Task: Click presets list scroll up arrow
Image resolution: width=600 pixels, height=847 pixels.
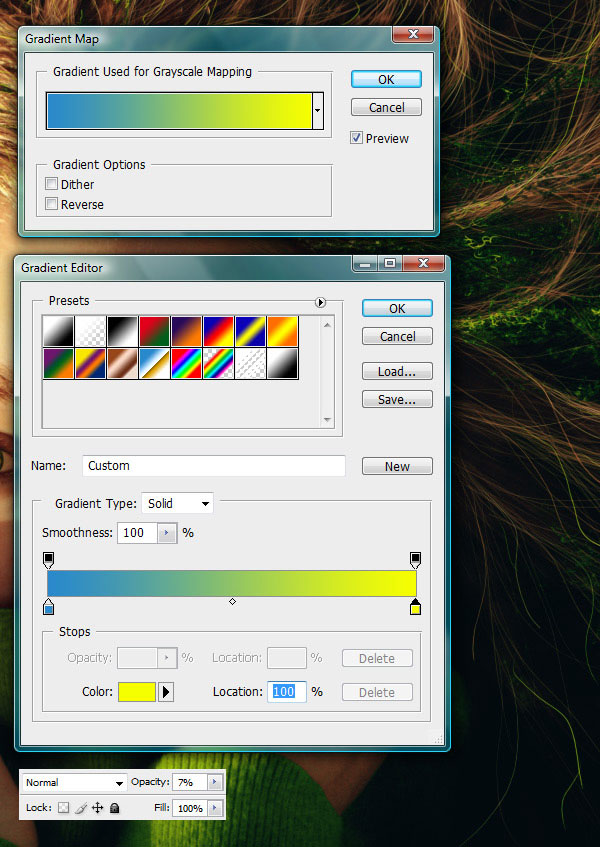Action: (x=327, y=325)
